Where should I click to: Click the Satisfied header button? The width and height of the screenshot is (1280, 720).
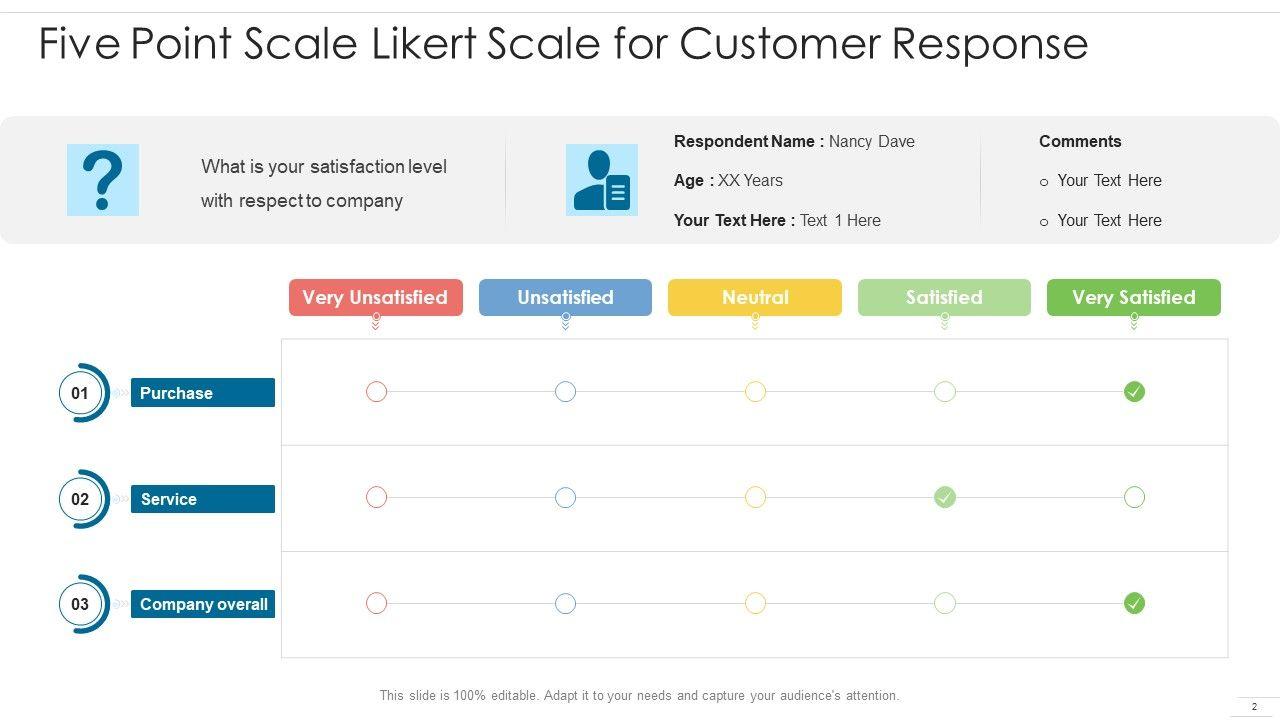944,297
